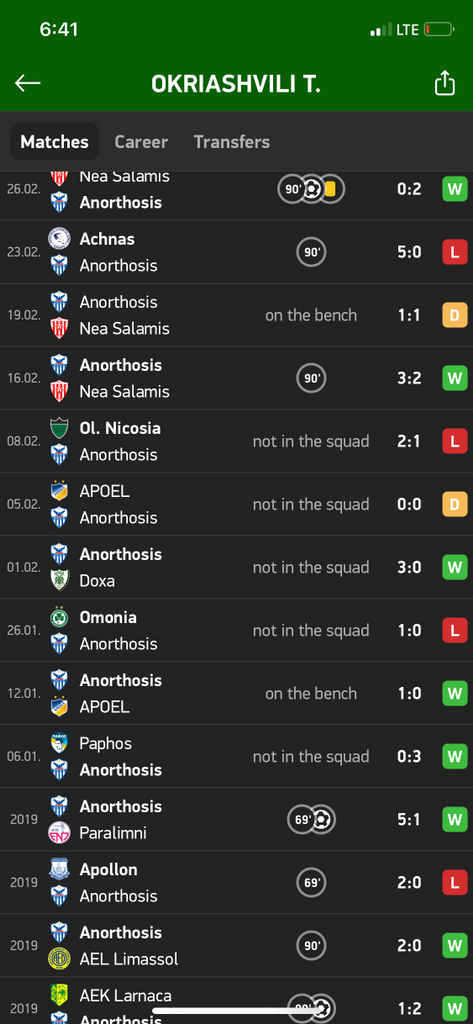Image resolution: width=473 pixels, height=1024 pixels.
Task: Tap the Doxa green crest icon
Action: click(59, 581)
